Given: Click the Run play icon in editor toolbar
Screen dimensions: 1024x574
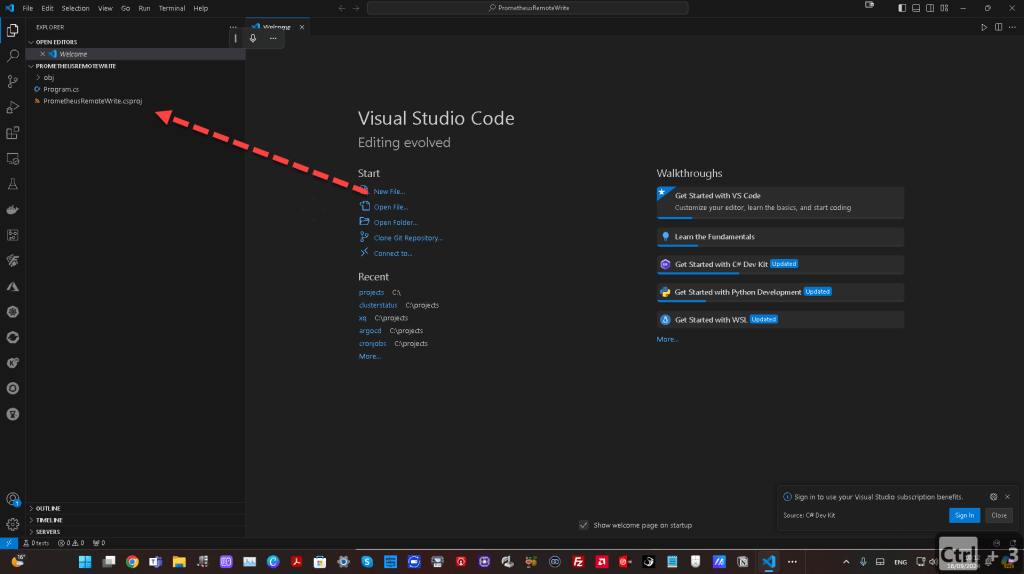Looking at the screenshot, I should (x=984, y=27).
